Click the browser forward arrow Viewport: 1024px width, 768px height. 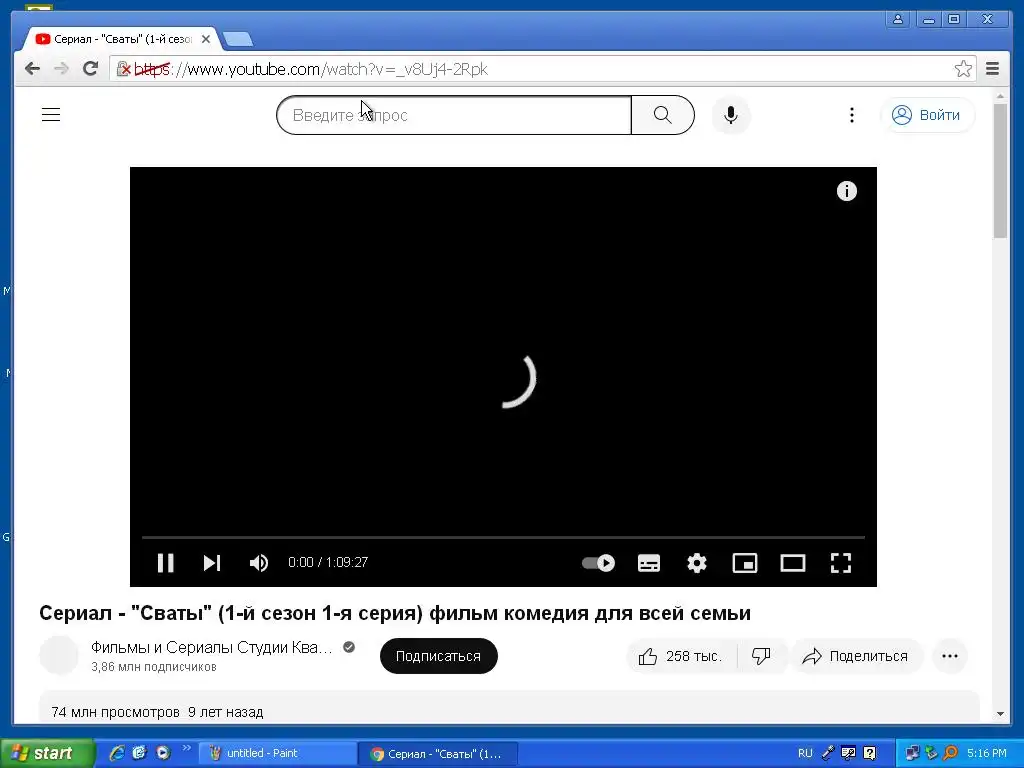61,69
